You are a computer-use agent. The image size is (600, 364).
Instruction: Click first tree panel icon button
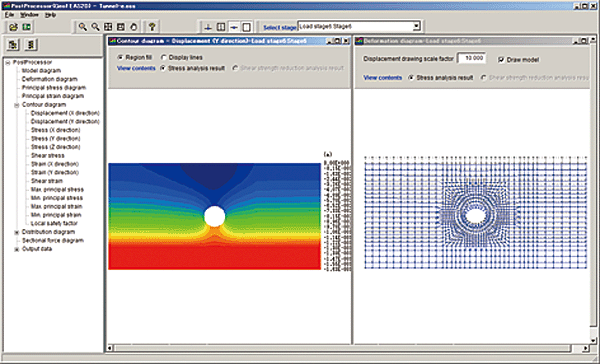point(13,45)
